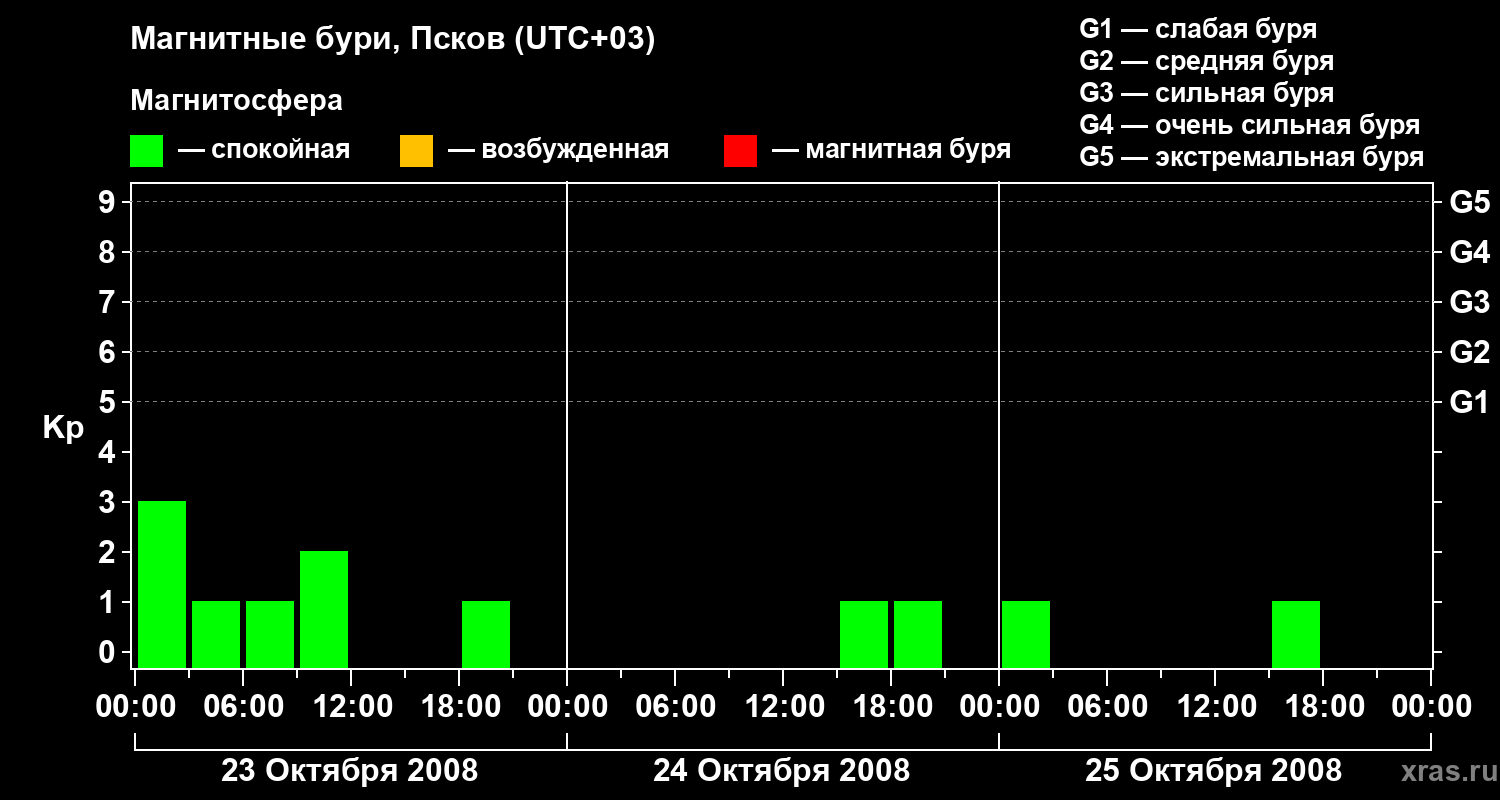Click the red 'магнитная буря' legend swatch
Image resolution: width=1500 pixels, height=800 pixels.
pos(740,151)
